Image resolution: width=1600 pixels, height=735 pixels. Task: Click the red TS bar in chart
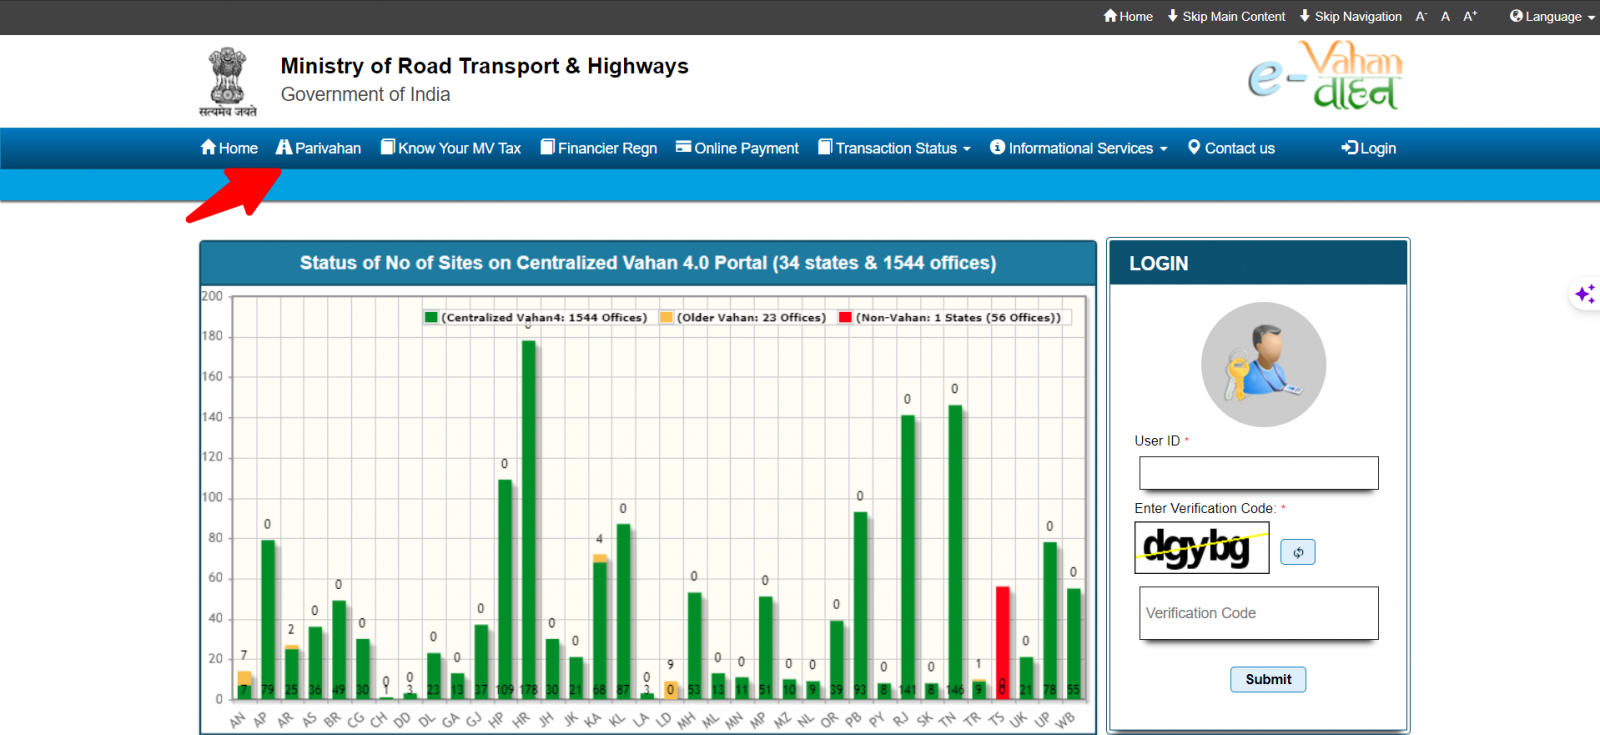pyautogui.click(x=1002, y=642)
